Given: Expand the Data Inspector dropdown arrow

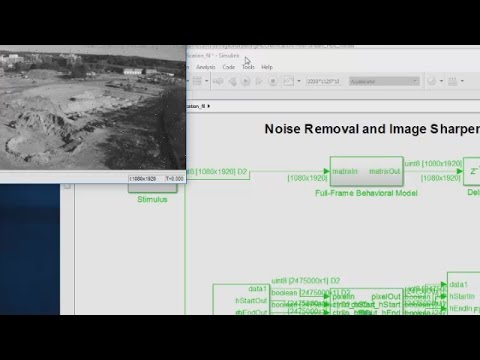Looking at the screenshot, I should coord(299,81).
